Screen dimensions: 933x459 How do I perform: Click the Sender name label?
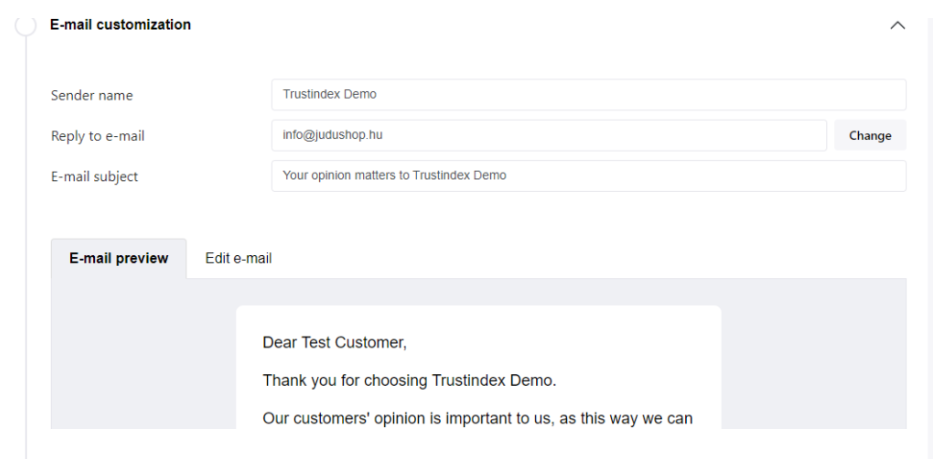(x=92, y=96)
